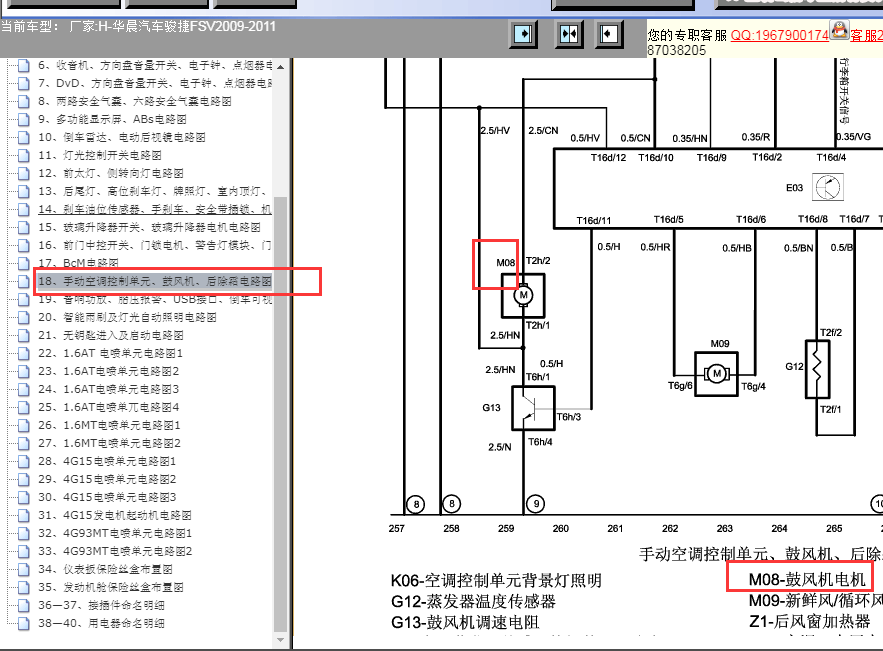Click the G13 blower speed resistor symbol
The width and height of the screenshot is (883, 651).
[x=533, y=408]
